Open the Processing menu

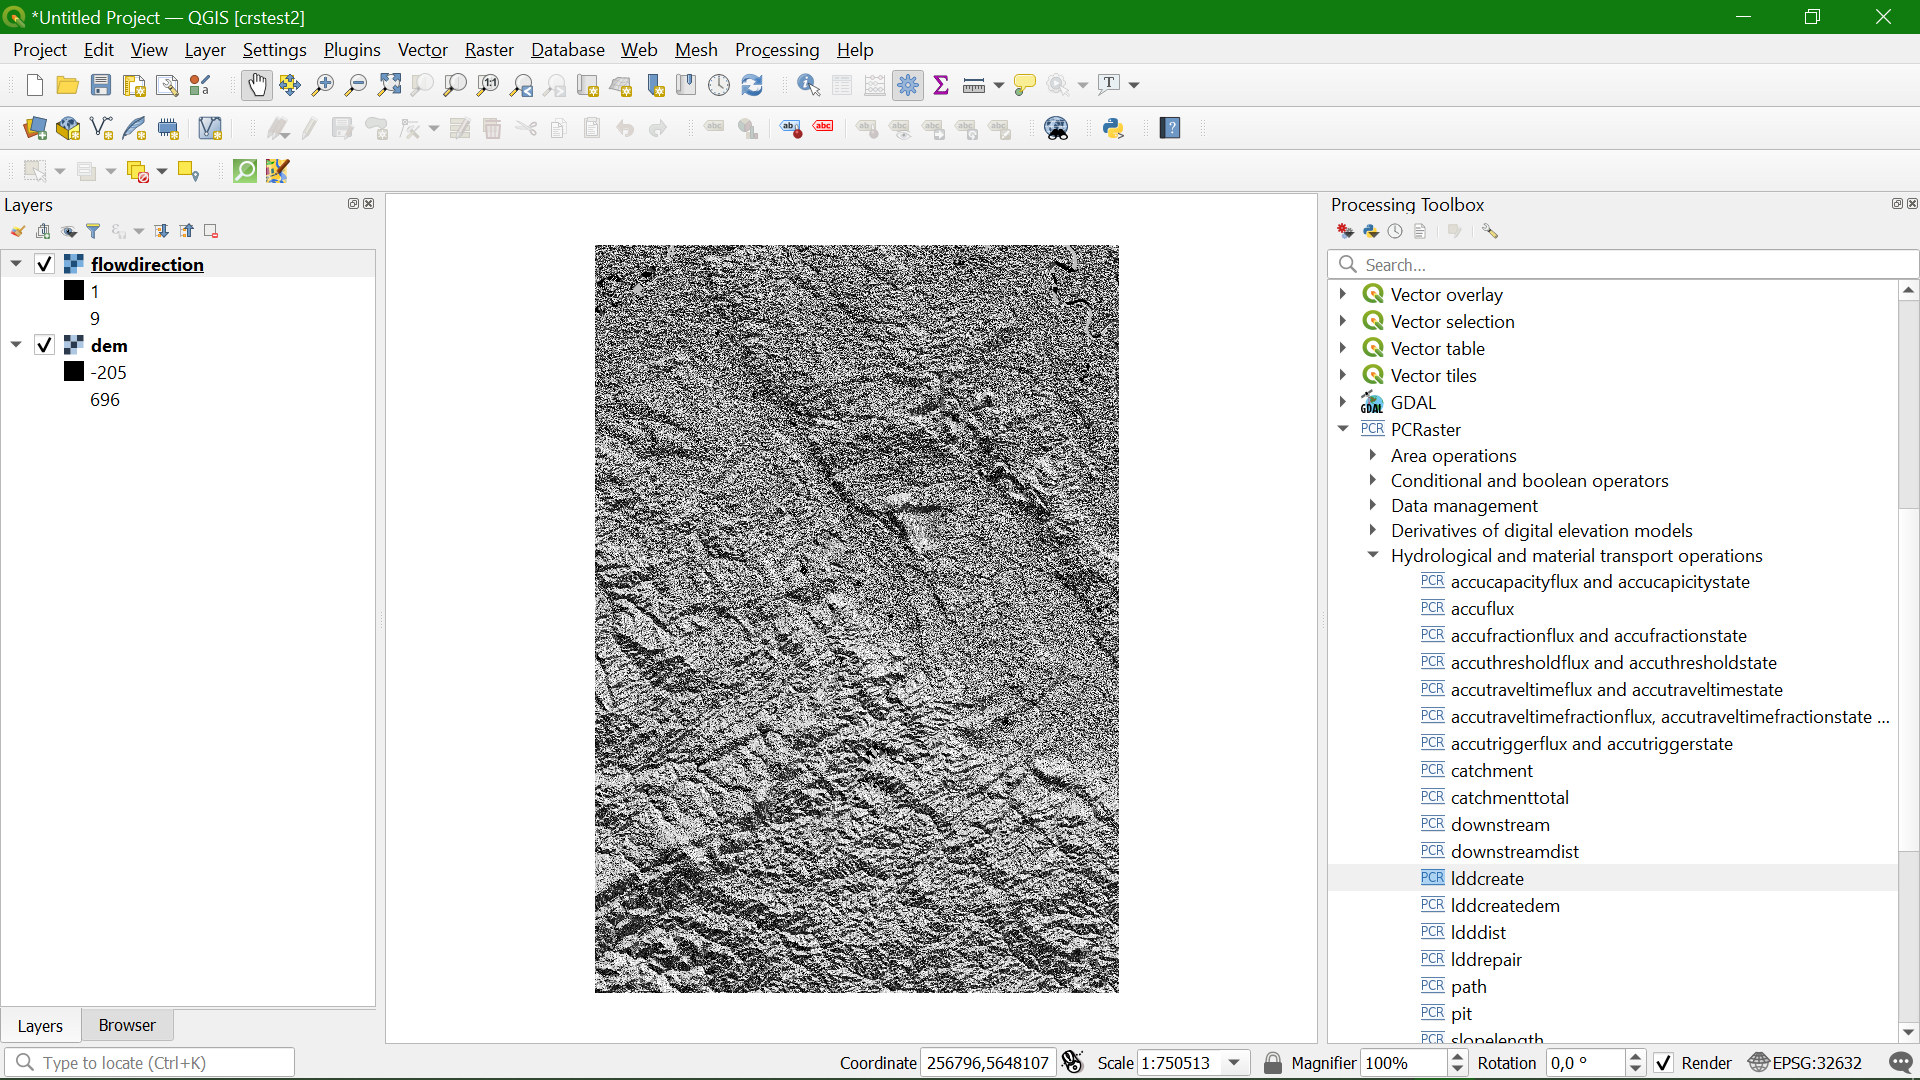(777, 49)
